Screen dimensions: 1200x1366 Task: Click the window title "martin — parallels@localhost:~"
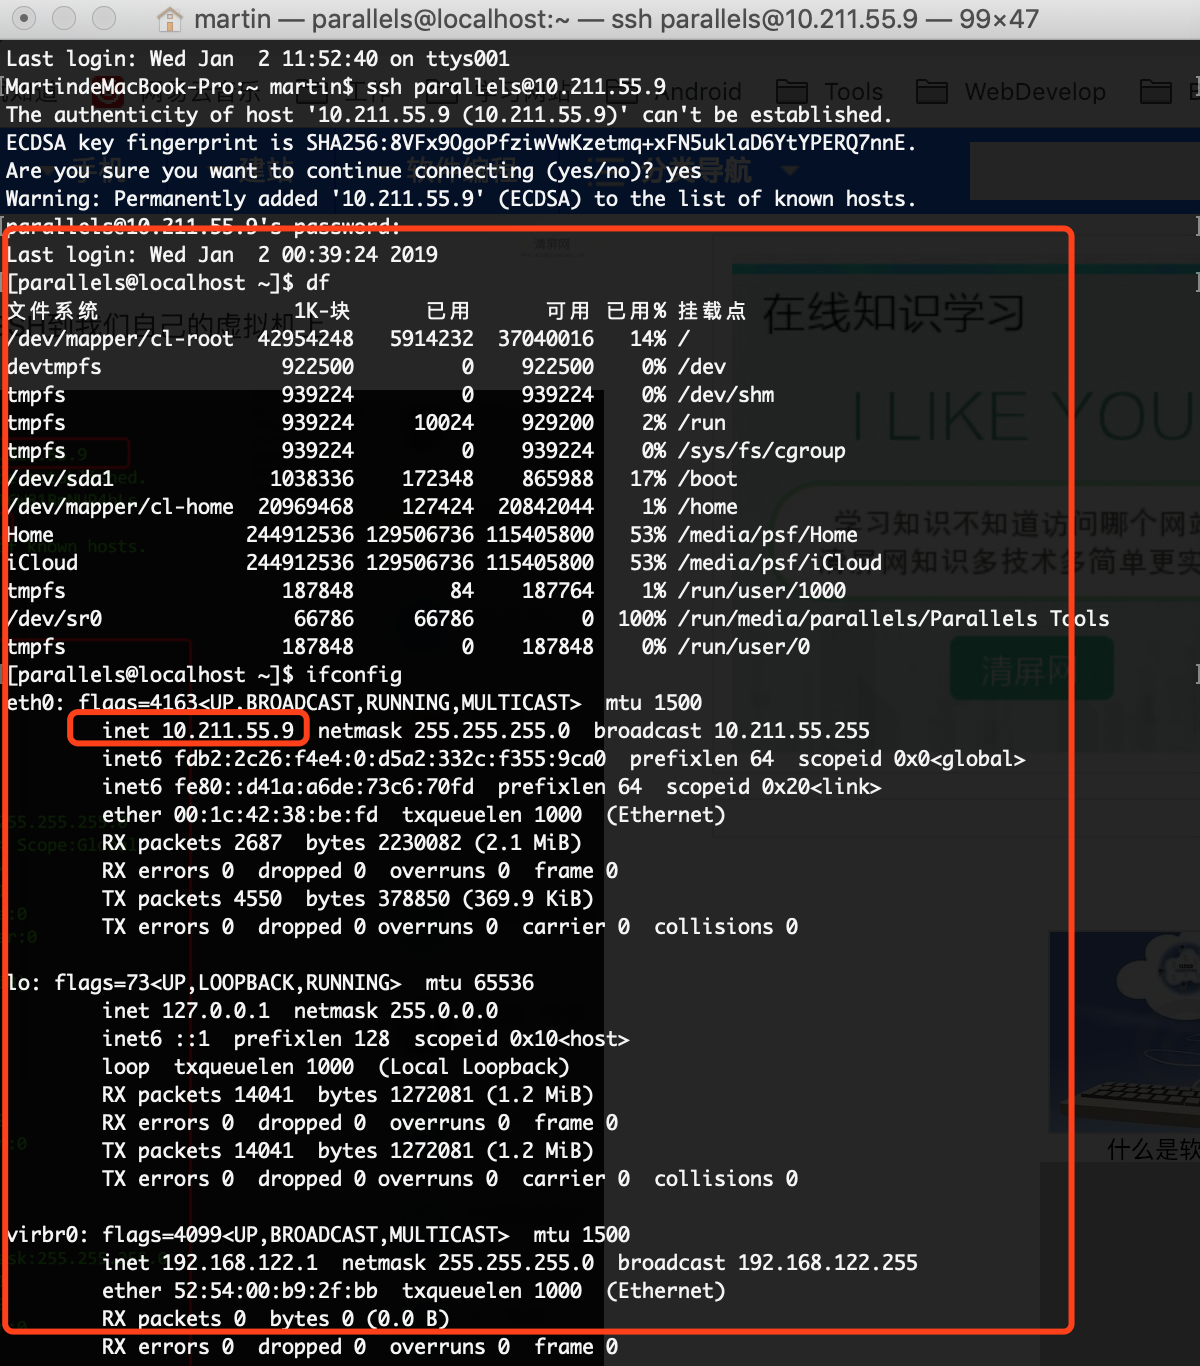coord(382,19)
